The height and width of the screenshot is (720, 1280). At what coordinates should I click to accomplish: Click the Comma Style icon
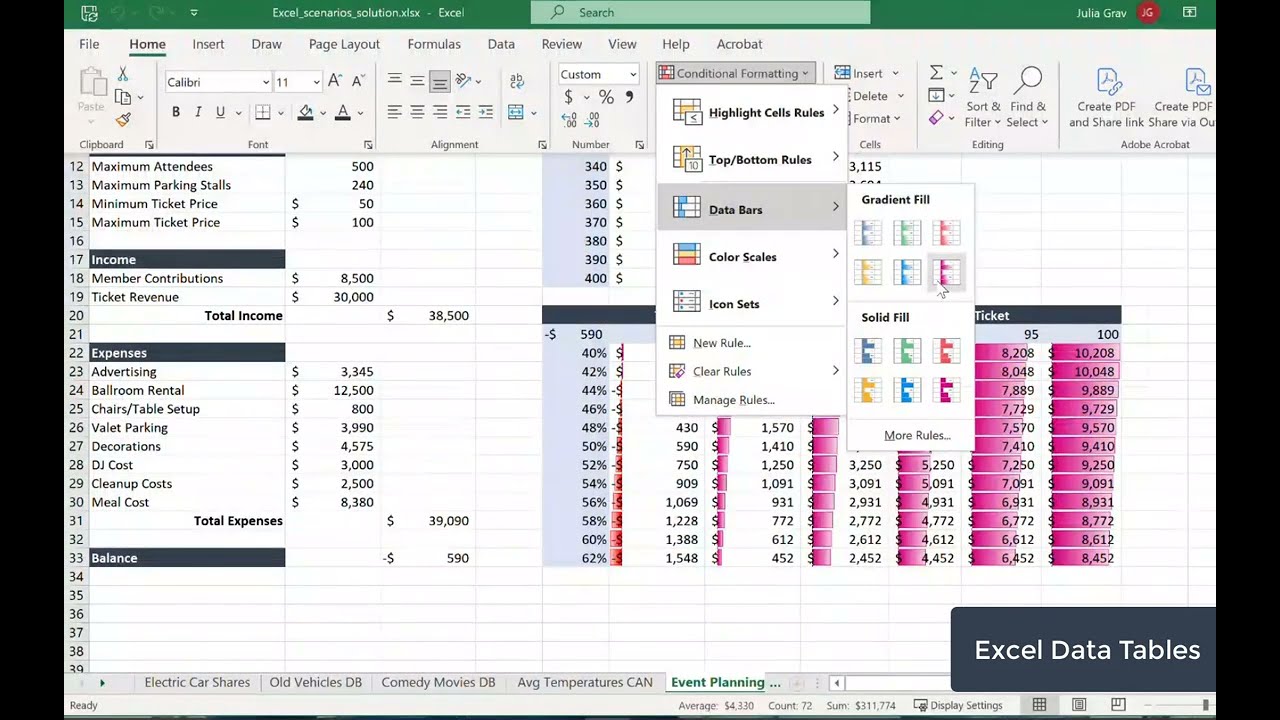pos(629,97)
